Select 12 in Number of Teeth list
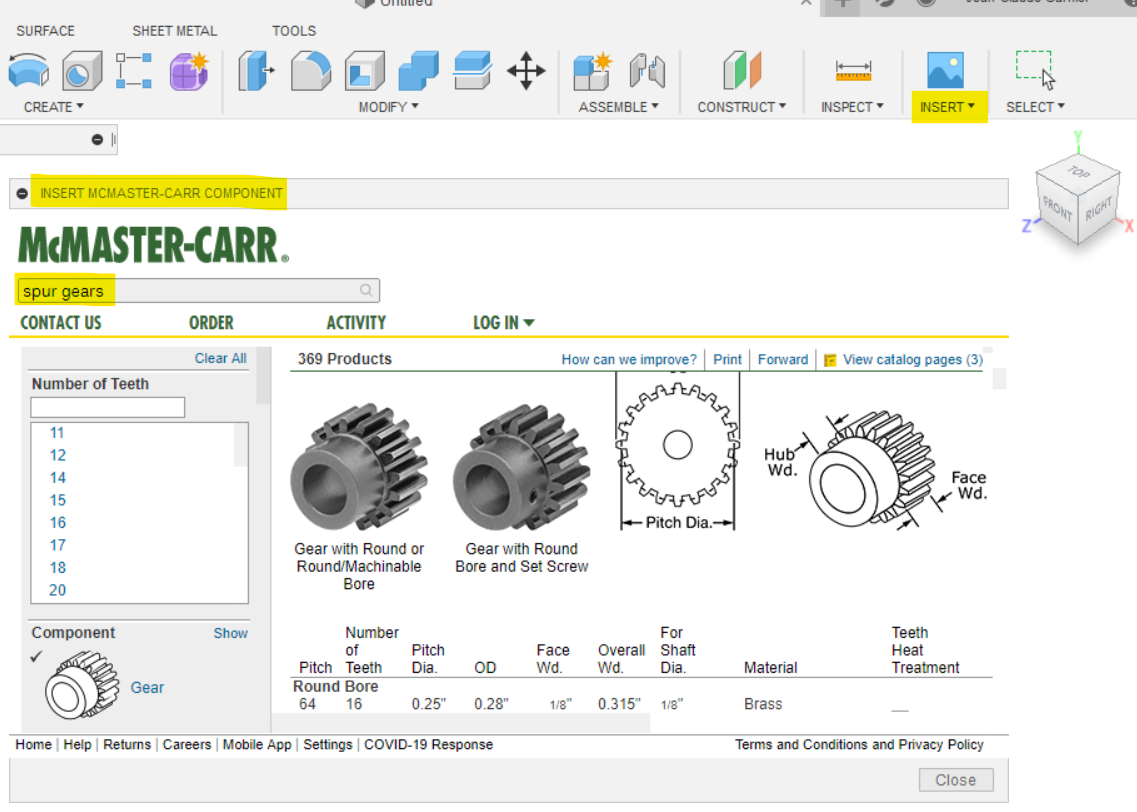 pos(57,455)
